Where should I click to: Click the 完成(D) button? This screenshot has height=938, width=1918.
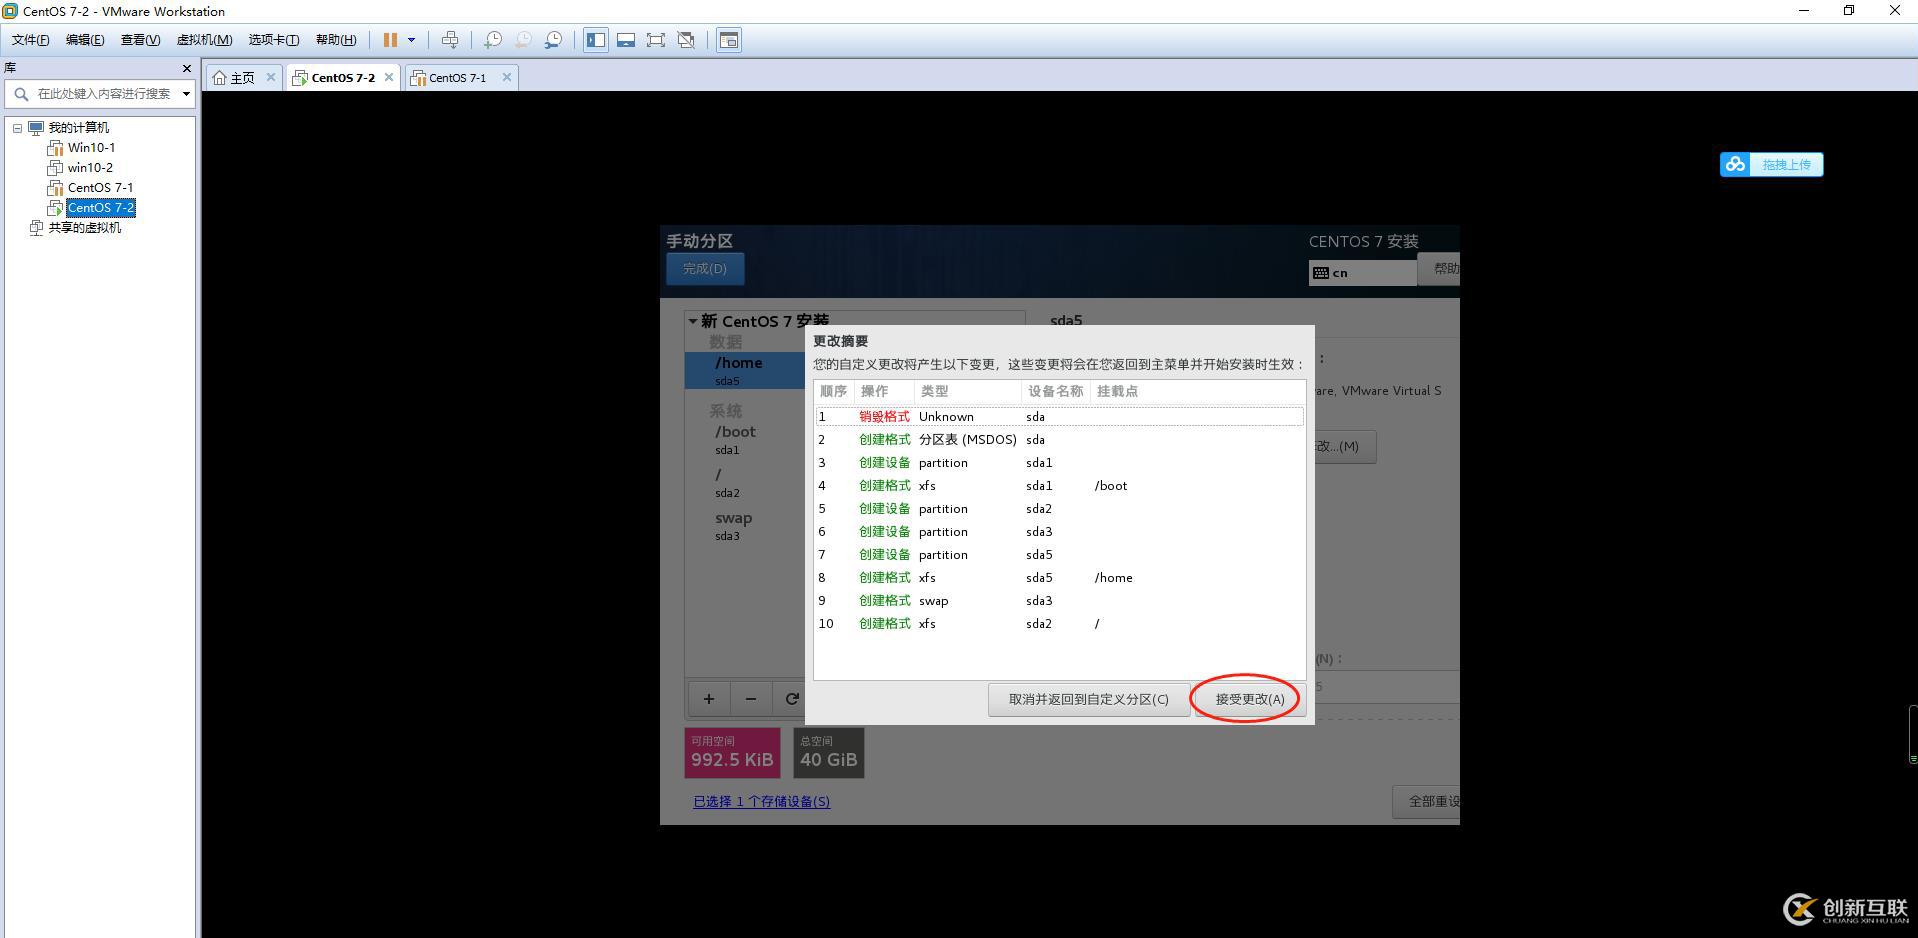pyautogui.click(x=705, y=269)
